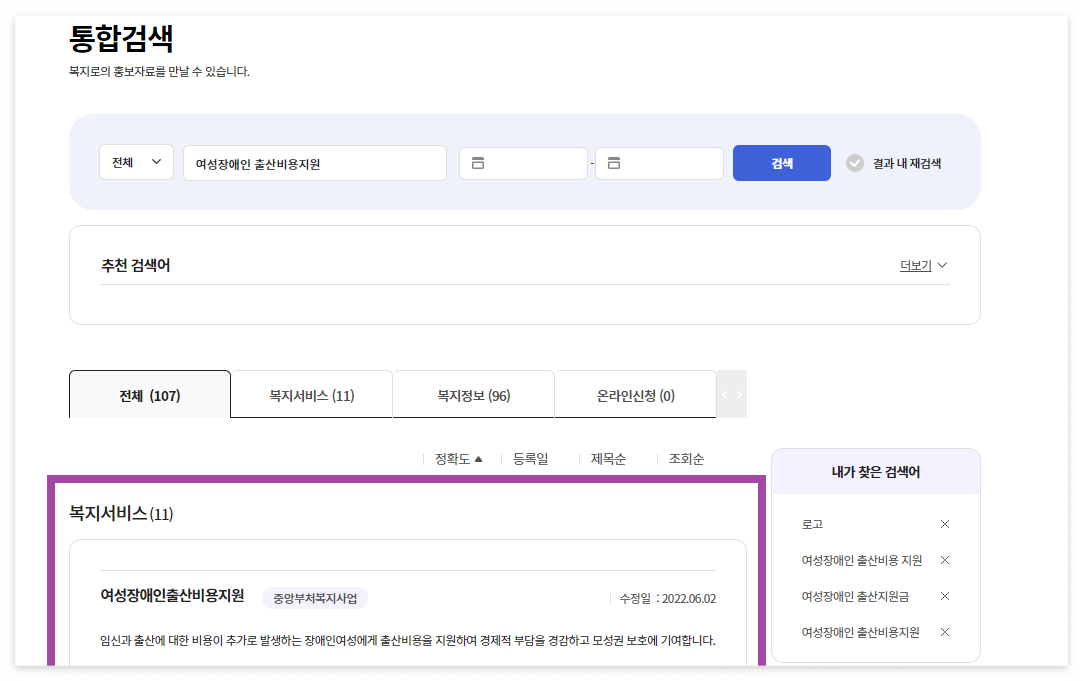The width and height of the screenshot is (1083, 681).
Task: Click the right arrow beside the tabs
Action: coord(739,394)
